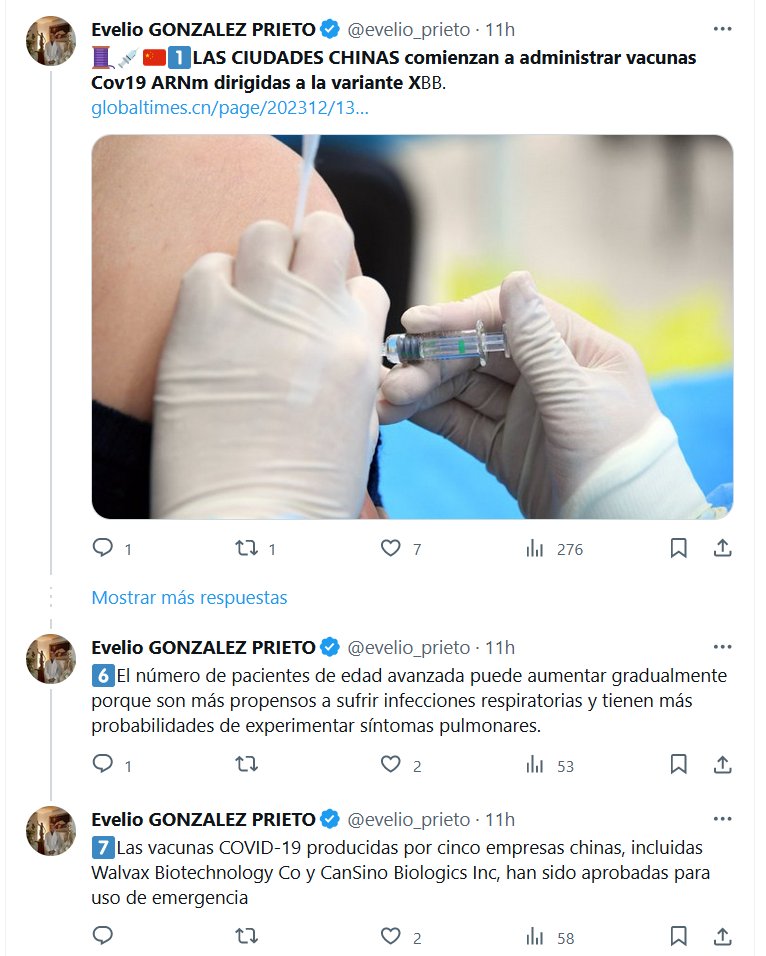Bookmark the first tweet with vaccine image
Viewport: 766px width, 956px height.
tap(678, 548)
